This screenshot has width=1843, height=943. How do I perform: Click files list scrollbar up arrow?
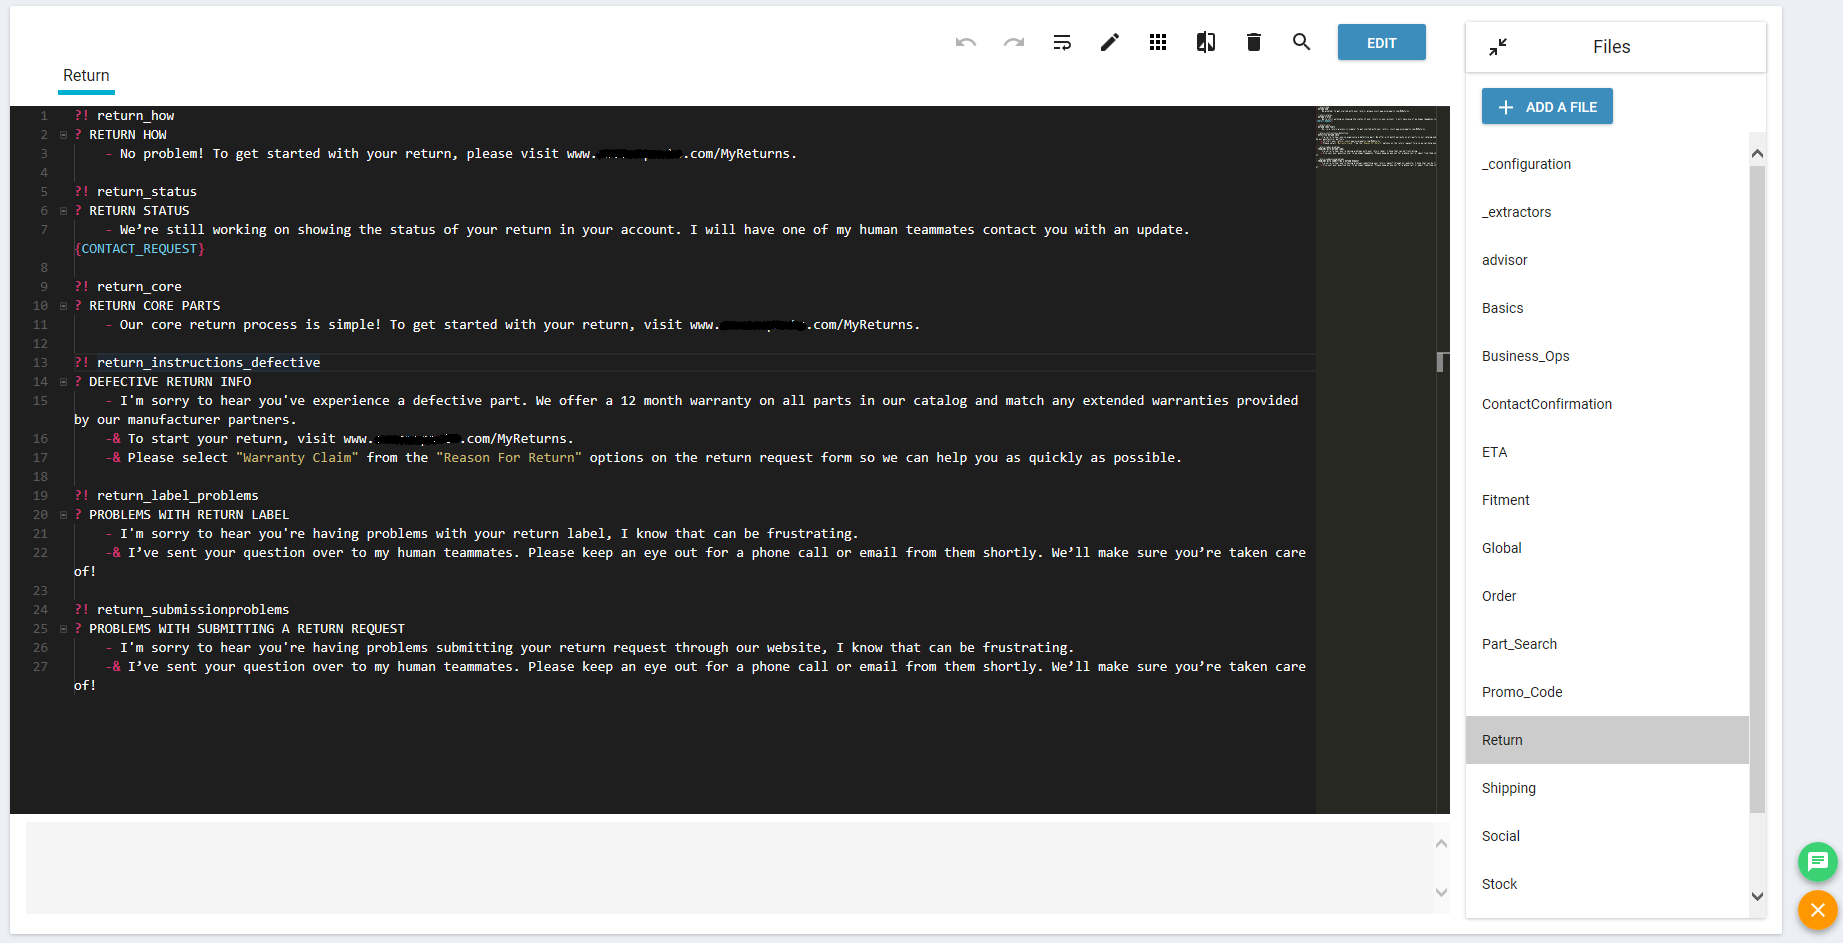(x=1757, y=154)
